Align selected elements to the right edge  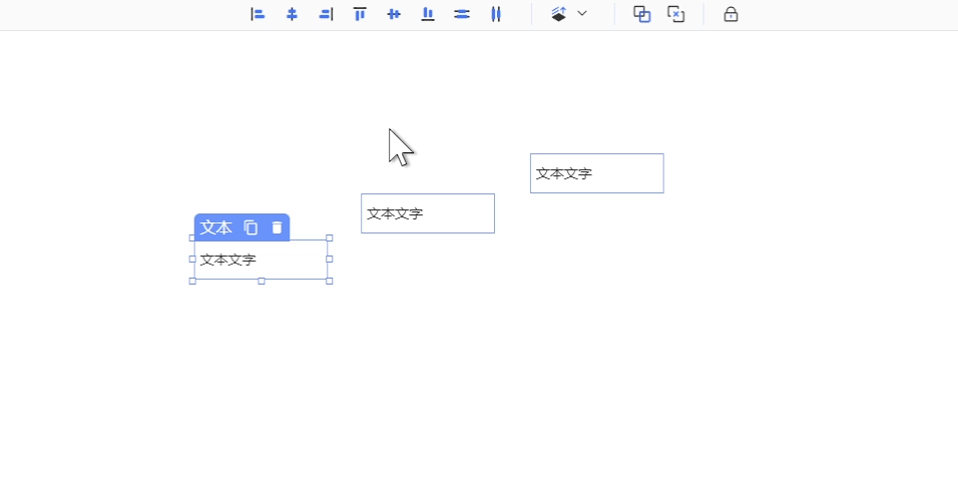click(326, 14)
